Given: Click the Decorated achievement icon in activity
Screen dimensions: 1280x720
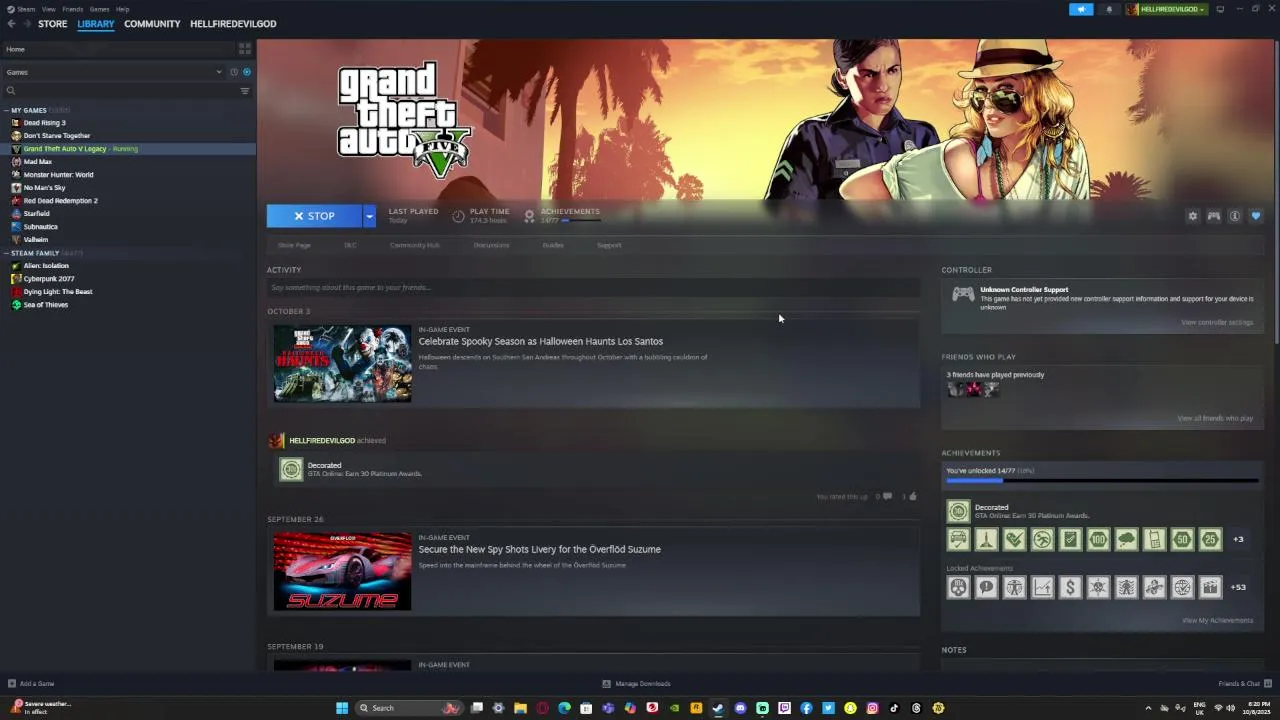Looking at the screenshot, I should (291, 470).
